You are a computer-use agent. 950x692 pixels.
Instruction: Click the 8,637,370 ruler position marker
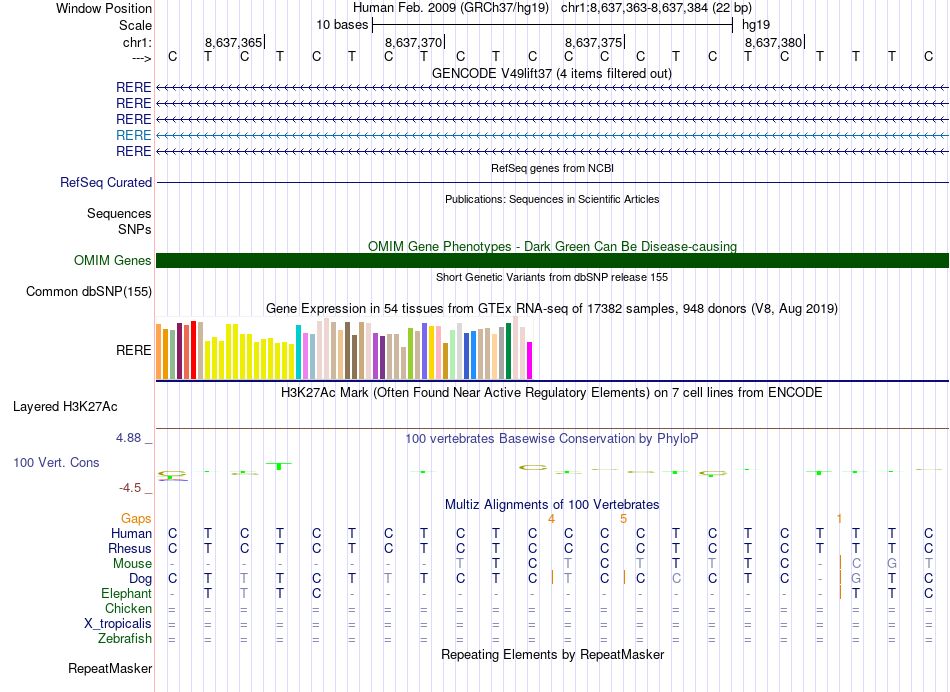[x=414, y=42]
